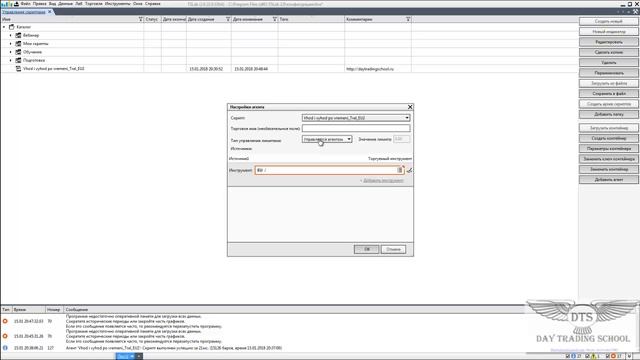Click the Заменить ключ контейнера button

(x=609, y=159)
